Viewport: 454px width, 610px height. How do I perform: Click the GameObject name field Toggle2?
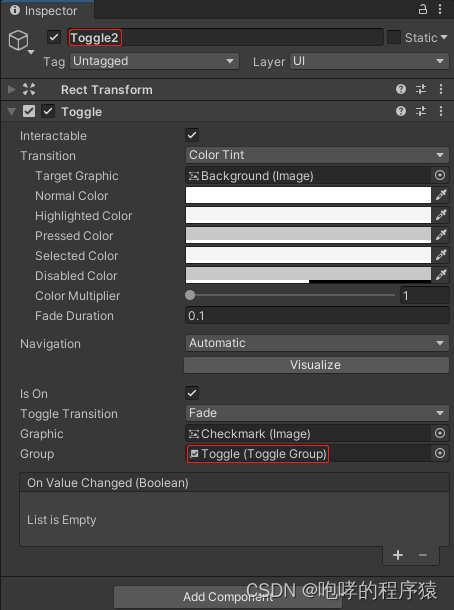pyautogui.click(x=226, y=37)
